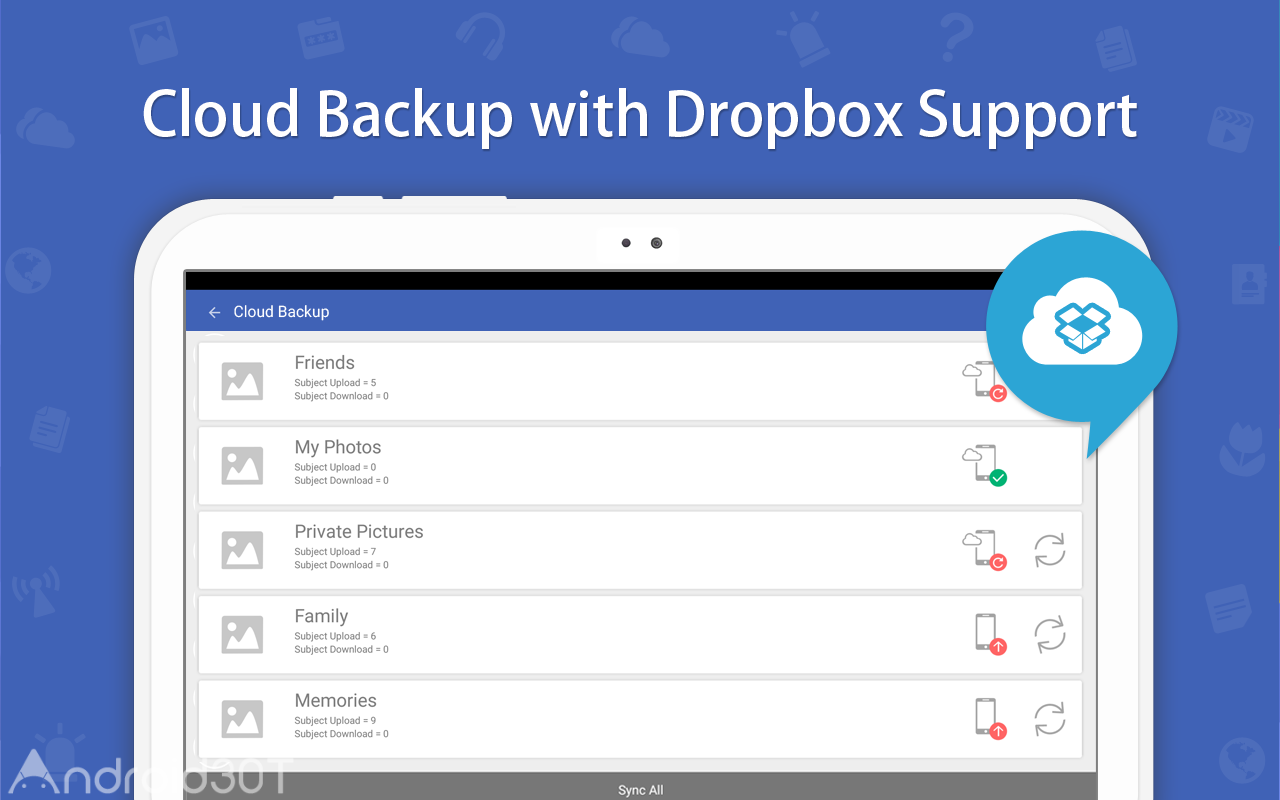Click Cloud Backup header title
Image resolution: width=1280 pixels, height=800 pixels.
[x=281, y=312]
